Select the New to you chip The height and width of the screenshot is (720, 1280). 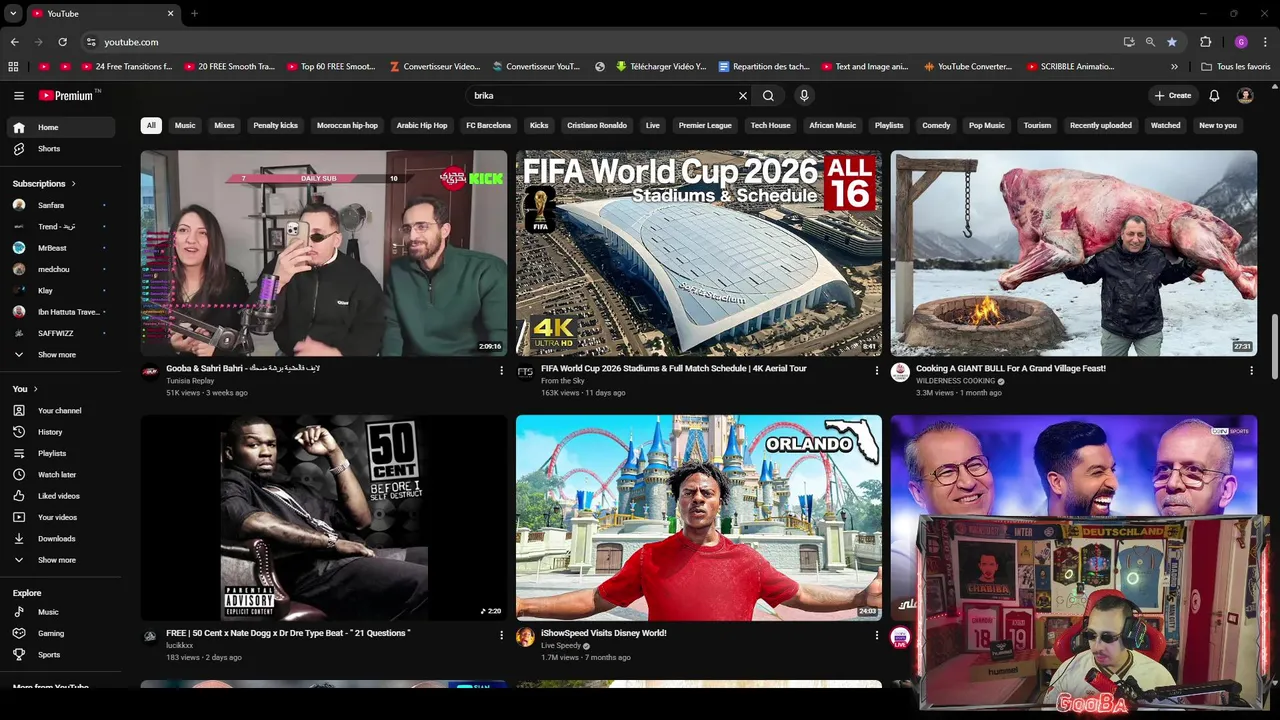point(1218,125)
